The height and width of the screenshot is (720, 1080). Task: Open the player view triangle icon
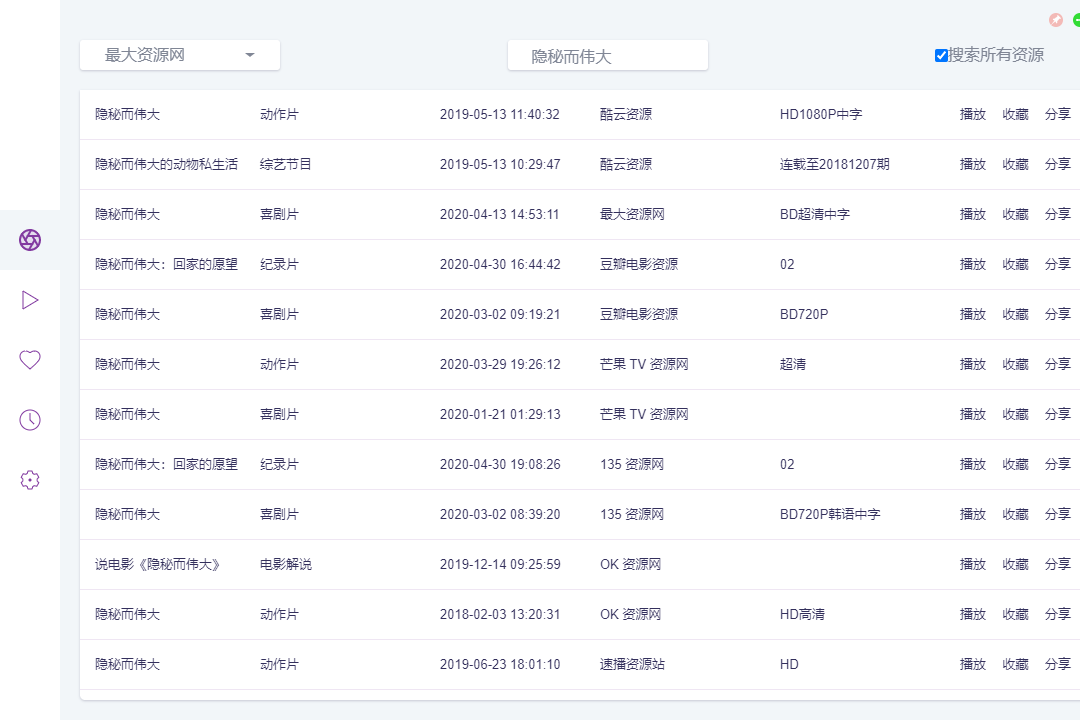click(x=30, y=300)
